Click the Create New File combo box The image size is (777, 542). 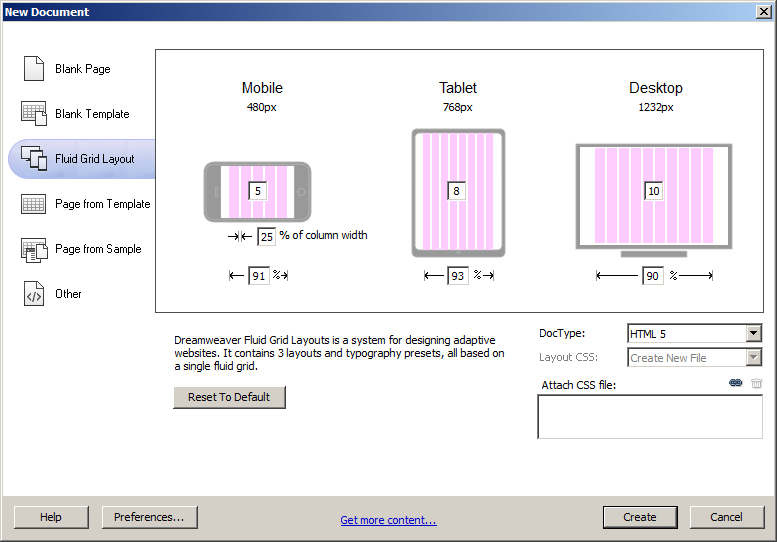[x=694, y=357]
